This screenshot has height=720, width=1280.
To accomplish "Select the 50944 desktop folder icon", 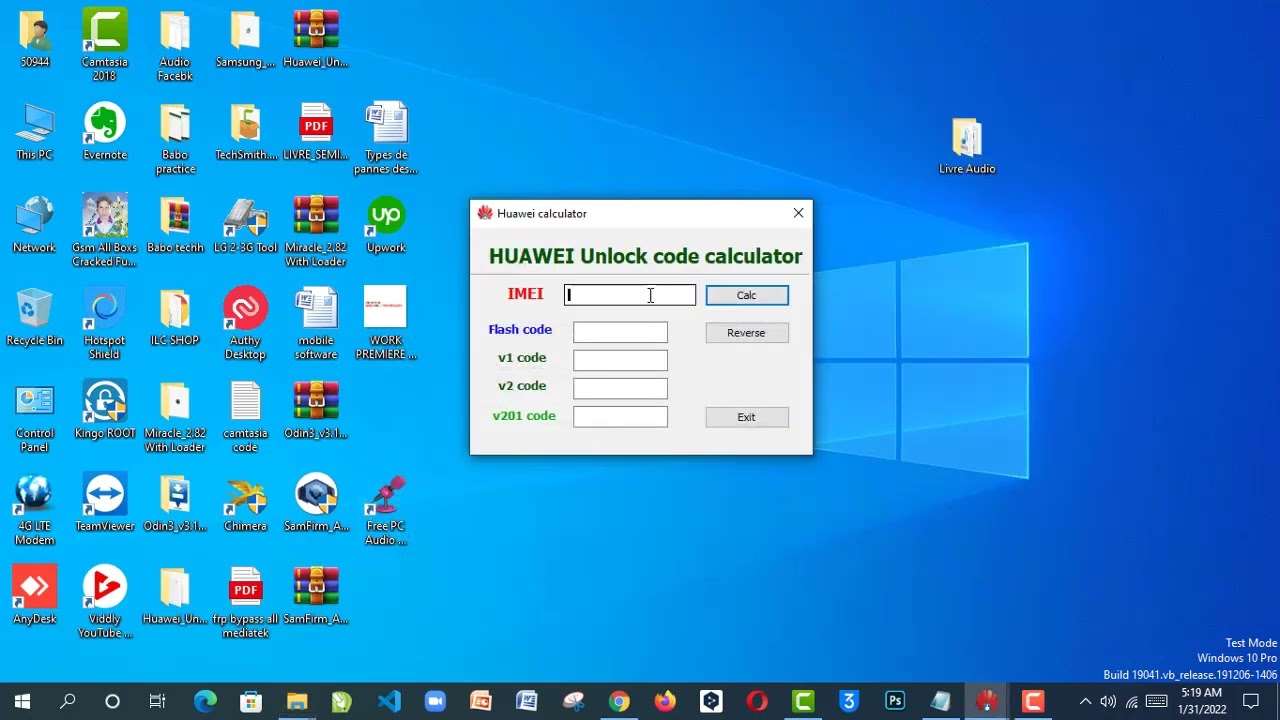I will [35, 40].
